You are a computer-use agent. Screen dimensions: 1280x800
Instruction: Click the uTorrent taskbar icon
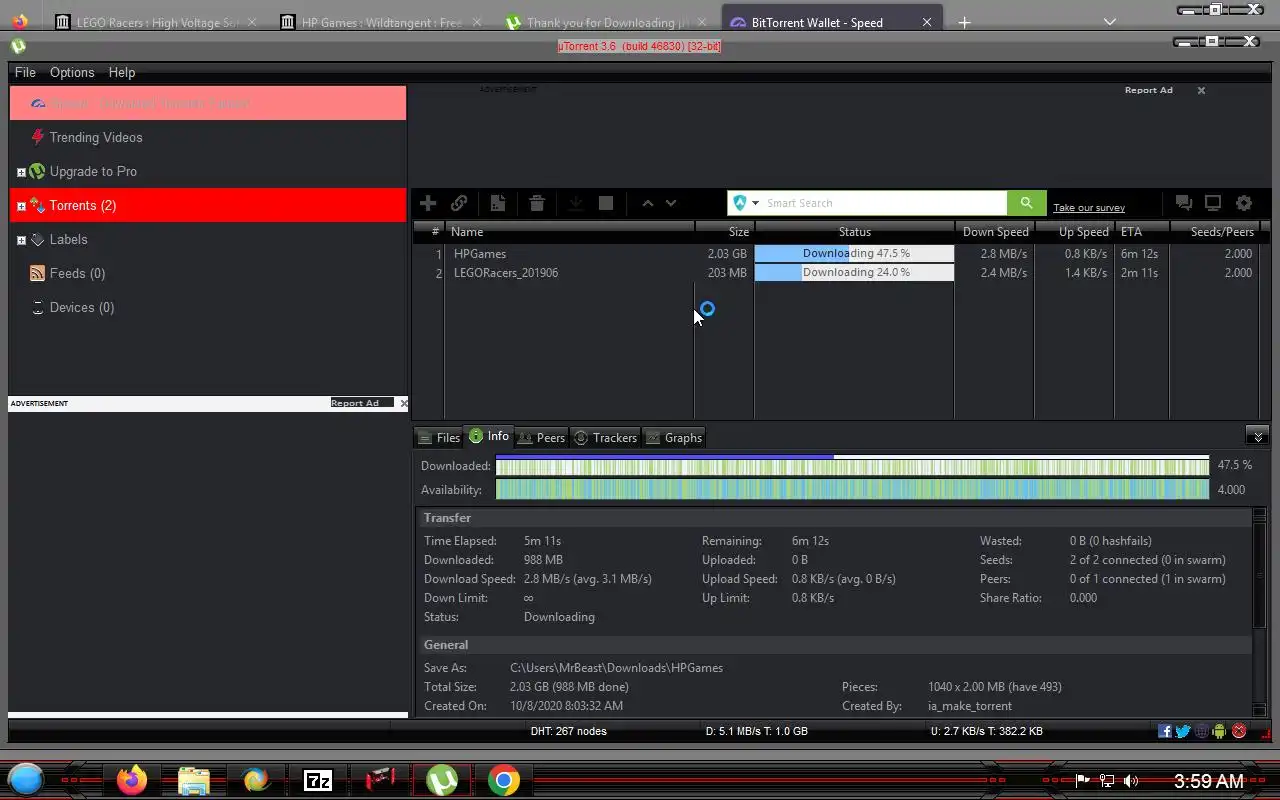click(442, 780)
